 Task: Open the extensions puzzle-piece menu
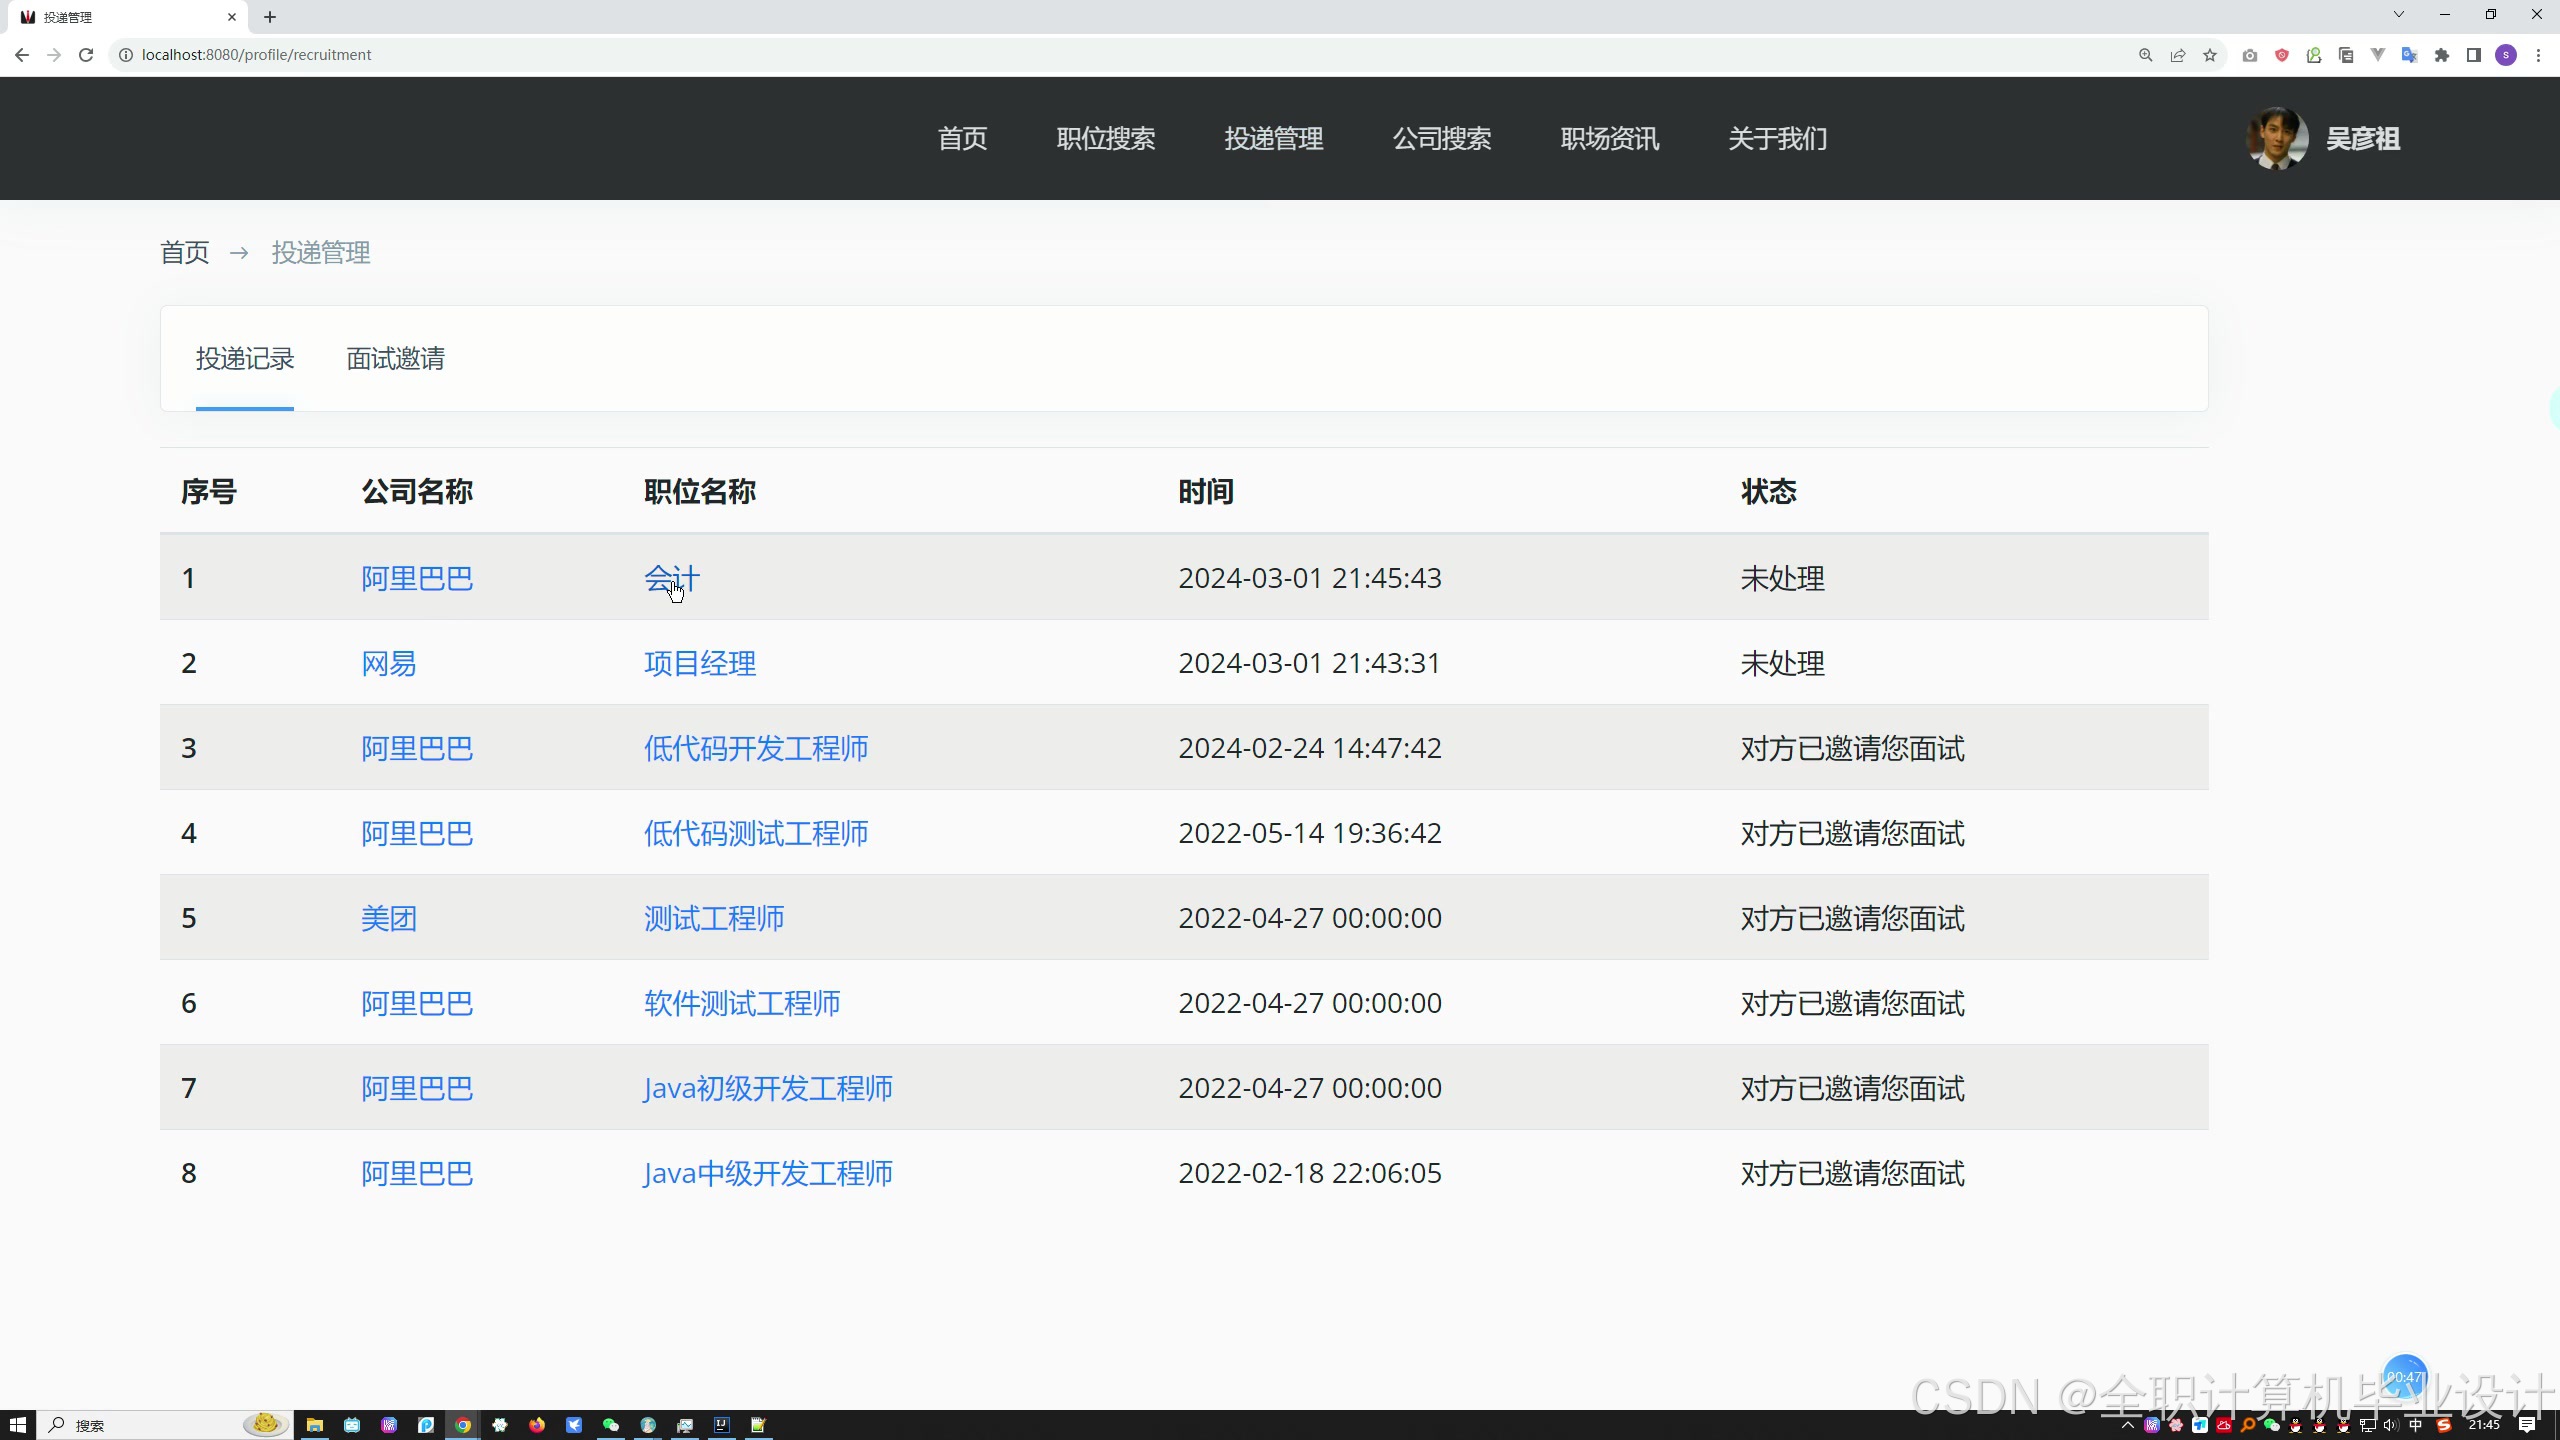pos(2442,55)
